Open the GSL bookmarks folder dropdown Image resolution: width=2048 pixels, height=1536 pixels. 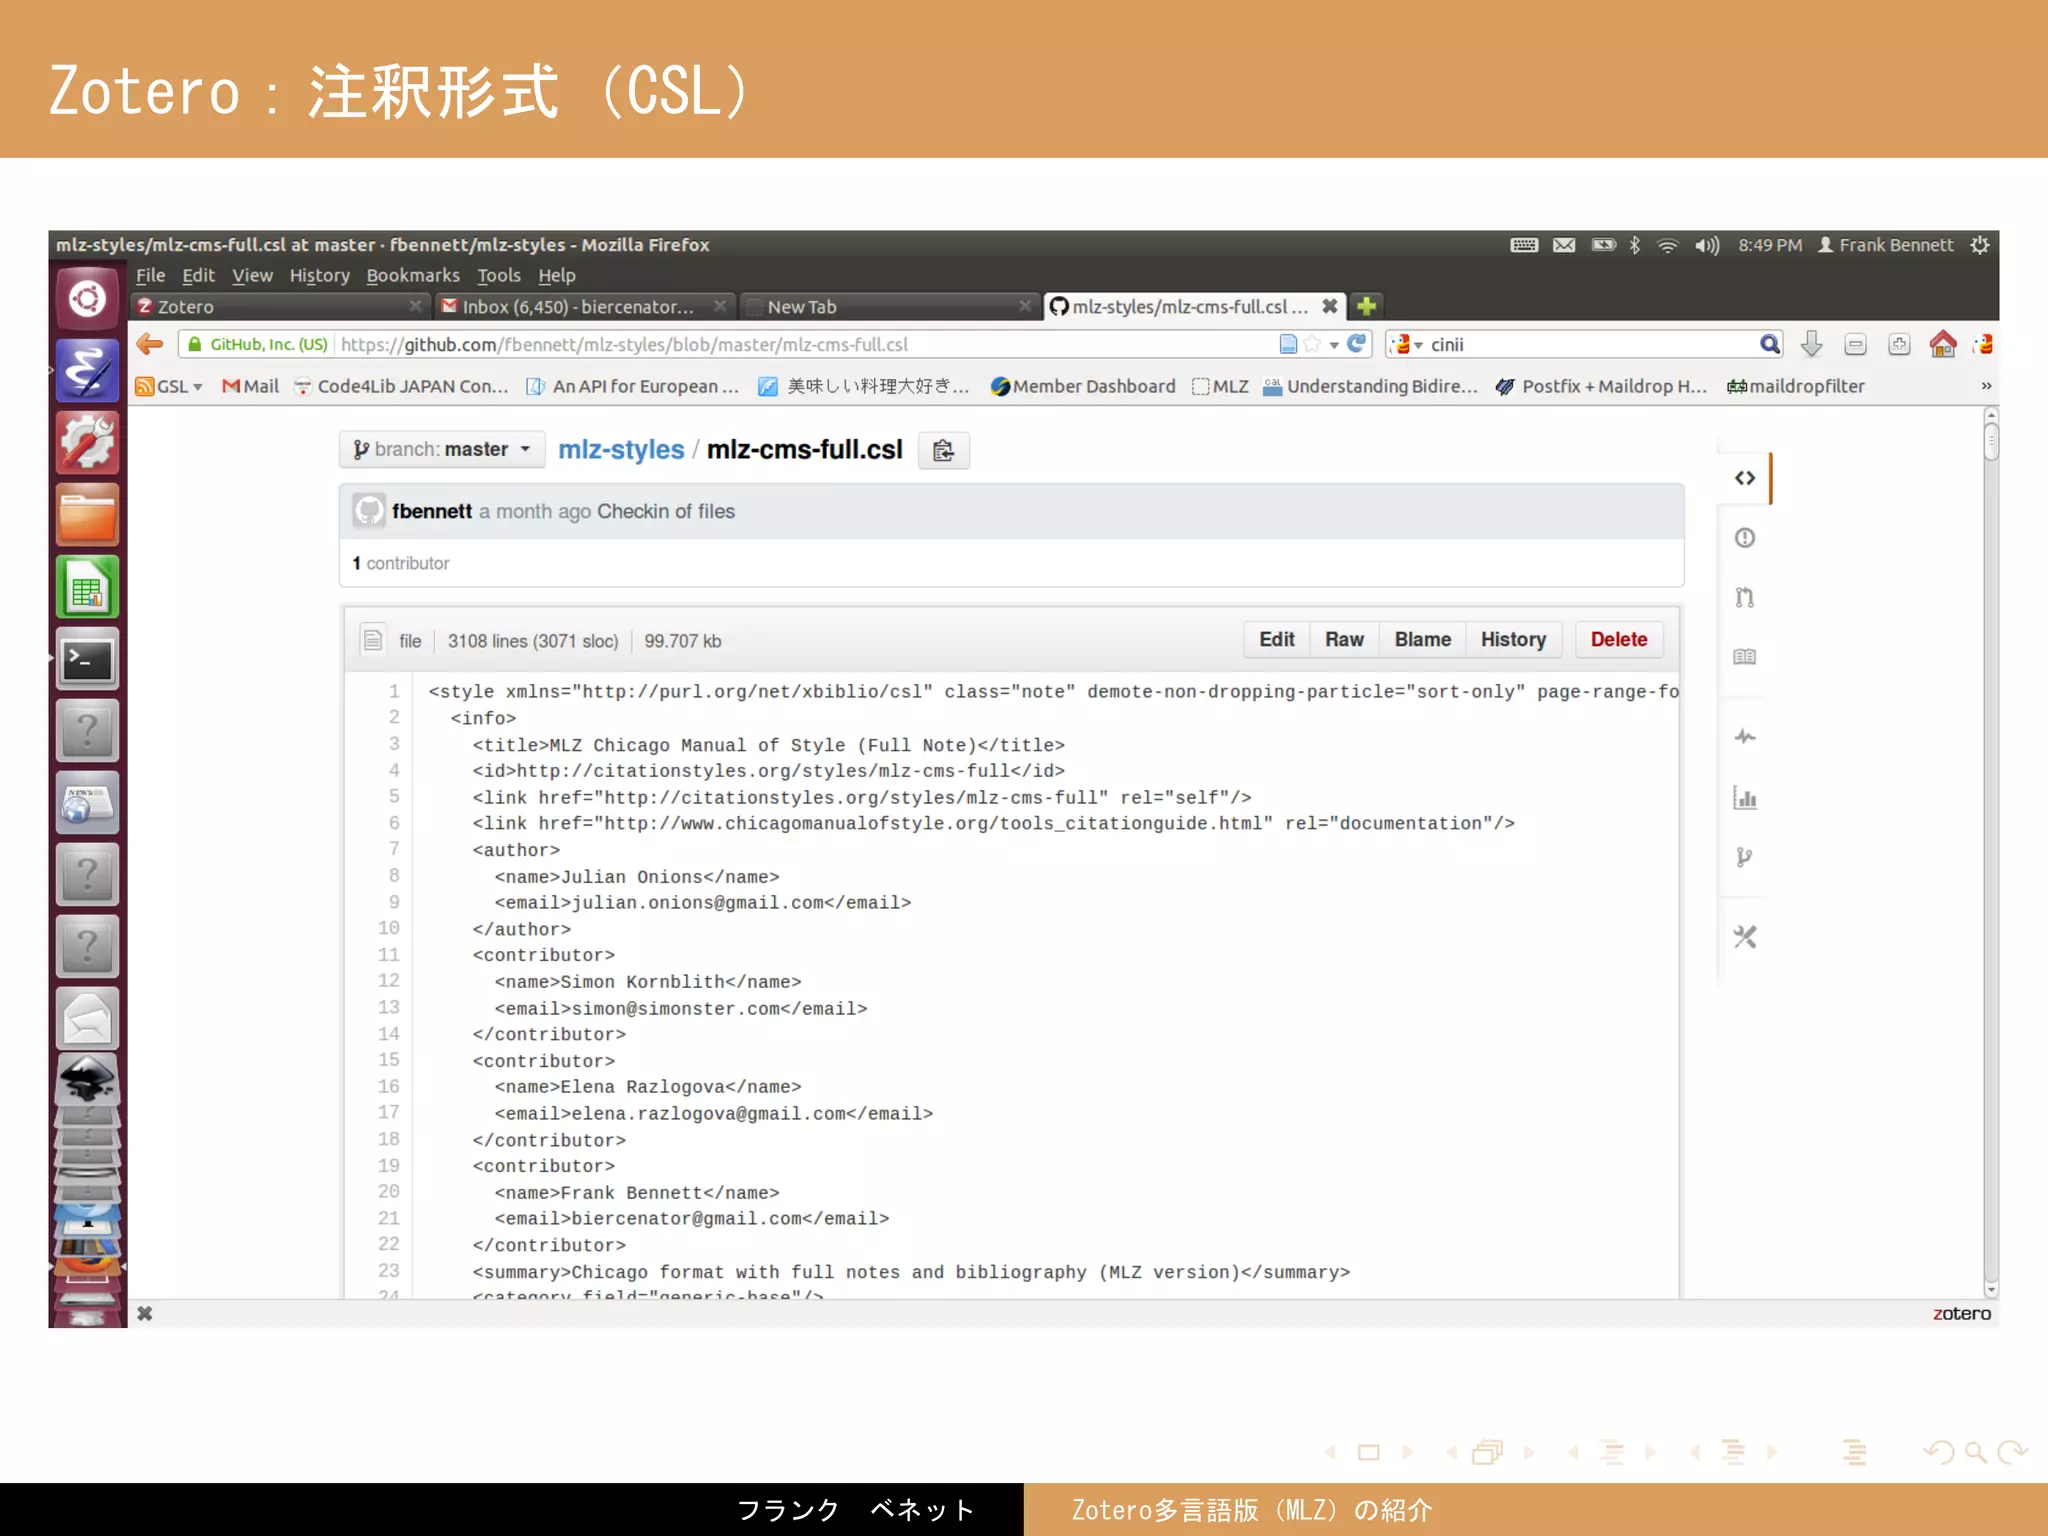[x=169, y=386]
